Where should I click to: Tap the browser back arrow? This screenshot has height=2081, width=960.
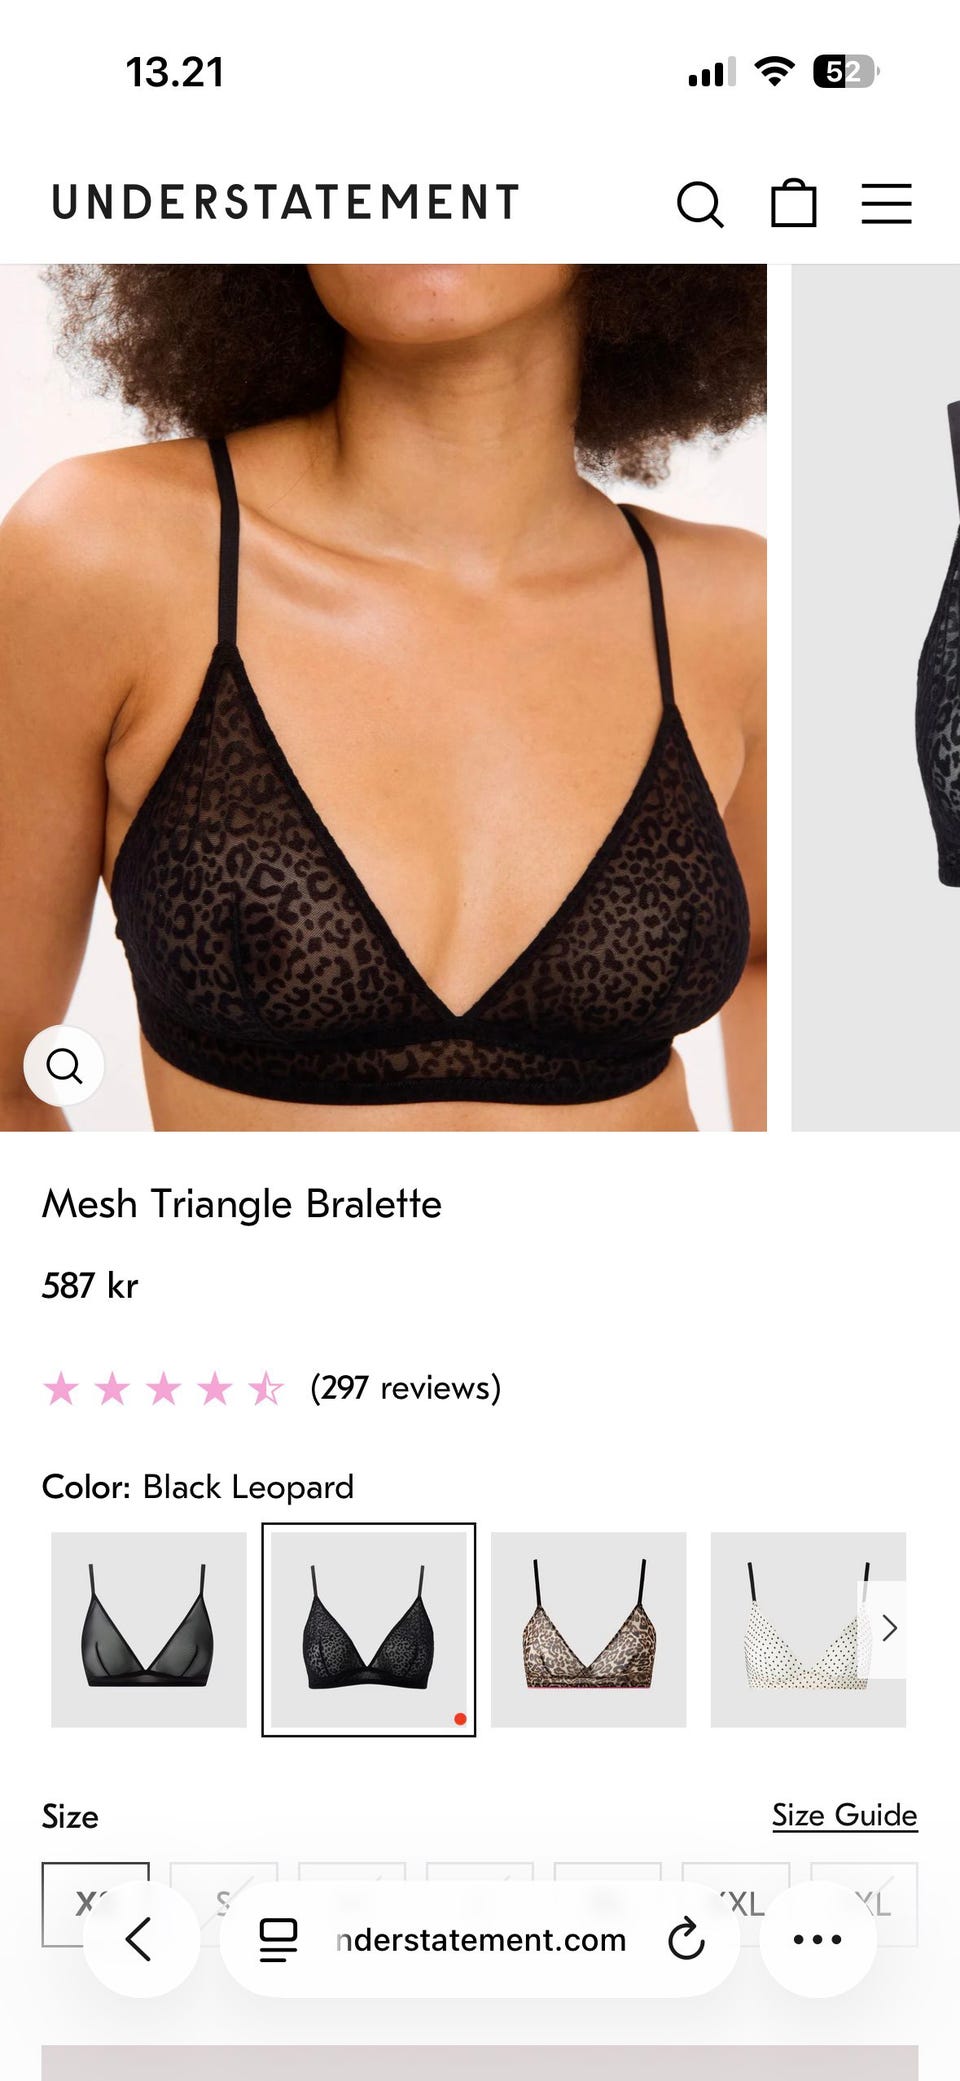pos(140,1939)
